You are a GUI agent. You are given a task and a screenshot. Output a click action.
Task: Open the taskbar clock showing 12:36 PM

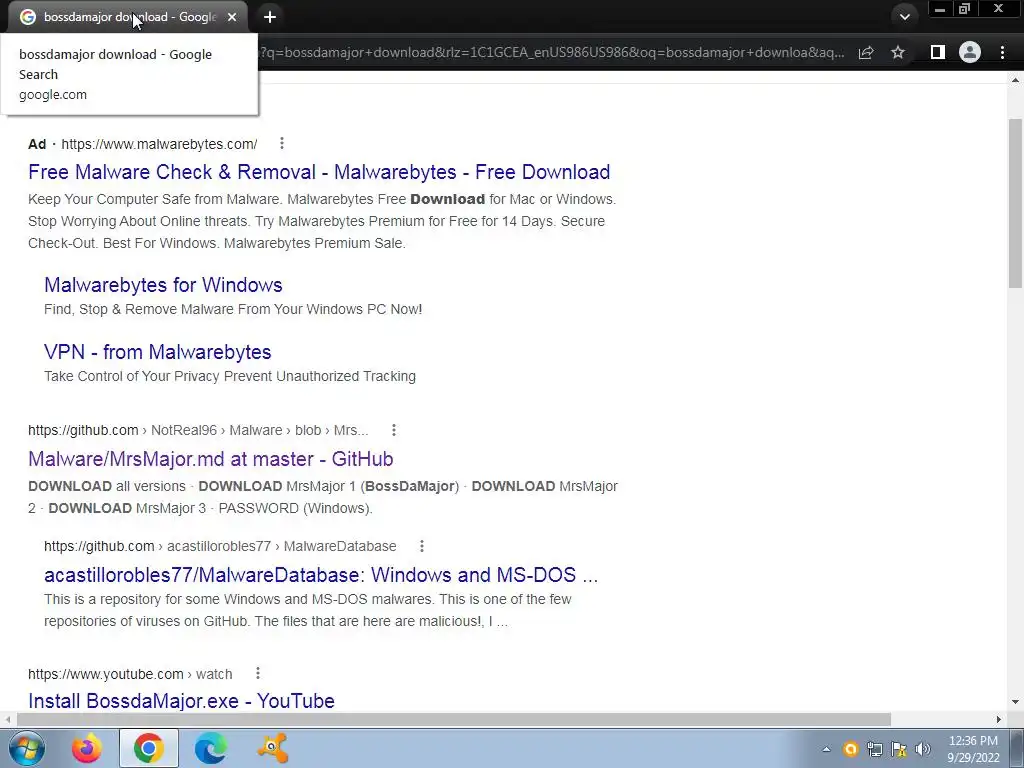tap(973, 749)
